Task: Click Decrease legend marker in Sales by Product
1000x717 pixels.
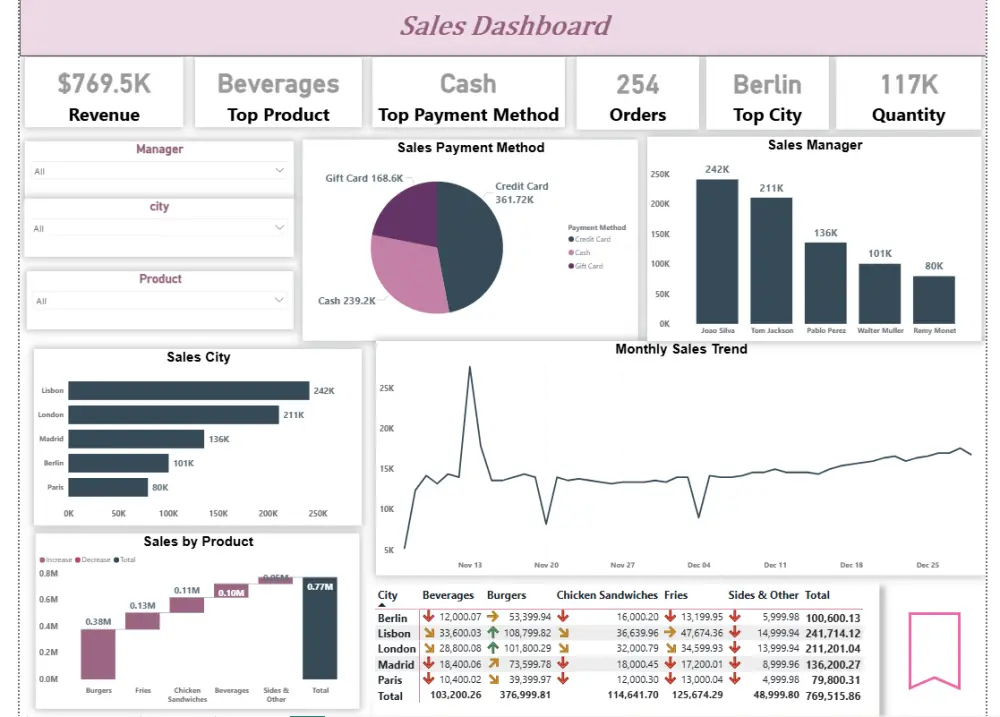Action: point(78,560)
